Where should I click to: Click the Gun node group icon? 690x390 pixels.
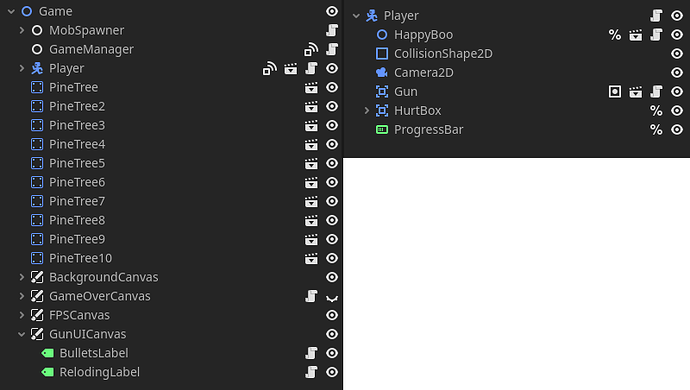tap(615, 92)
